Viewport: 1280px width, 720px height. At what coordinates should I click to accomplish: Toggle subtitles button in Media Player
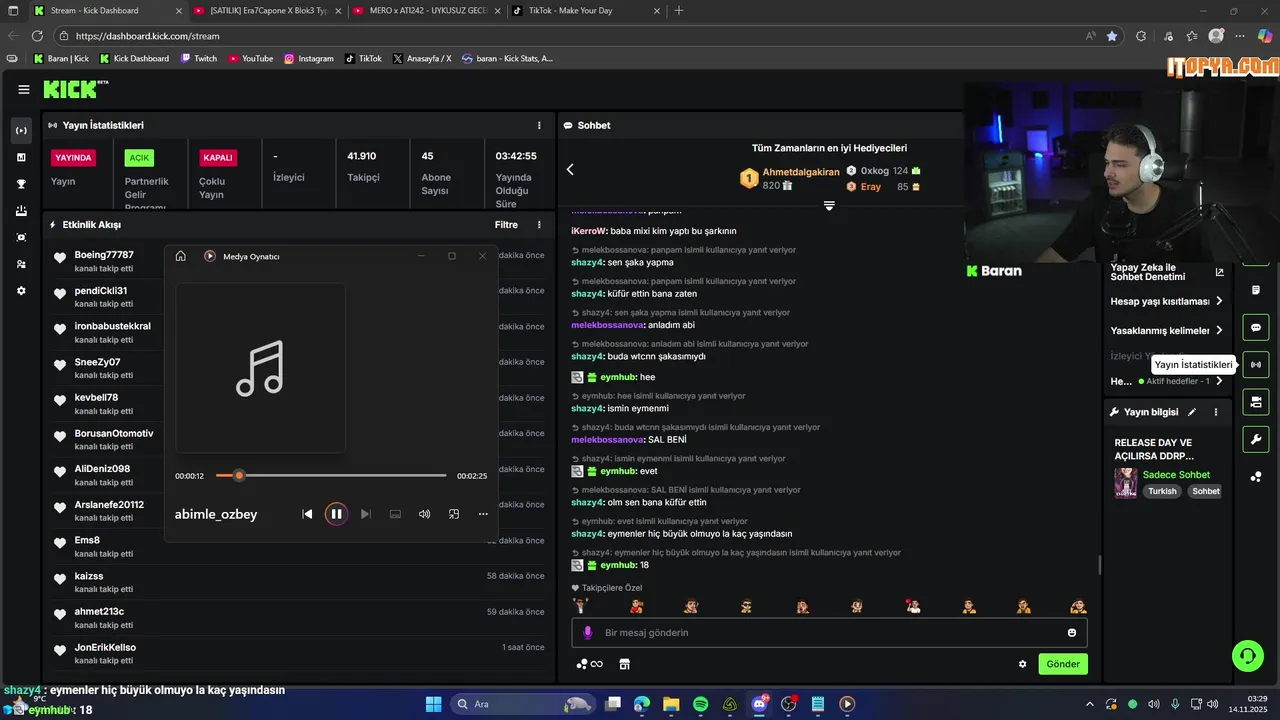coord(395,514)
